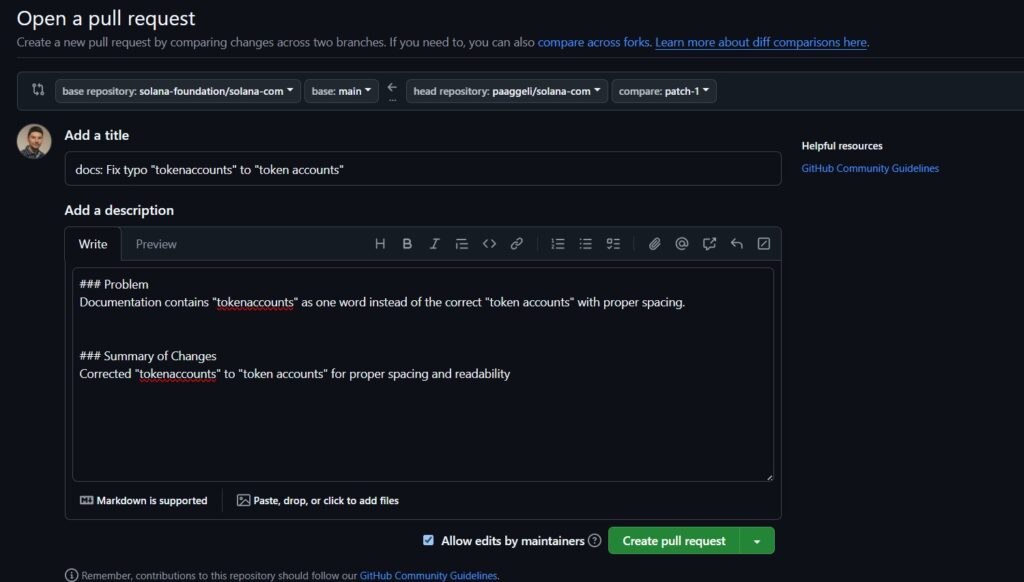Select the Write tab
Image resolution: width=1024 pixels, height=582 pixels.
pos(93,244)
